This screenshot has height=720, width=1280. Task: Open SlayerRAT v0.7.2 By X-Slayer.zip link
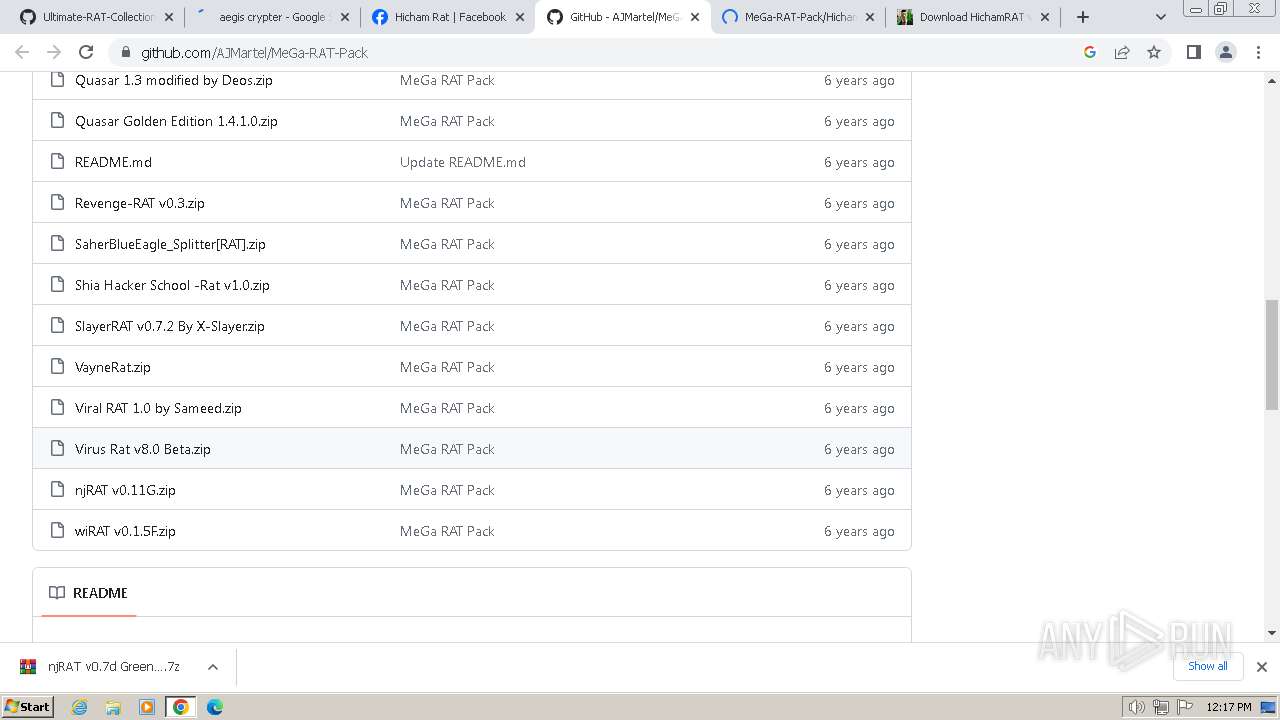pos(169,326)
